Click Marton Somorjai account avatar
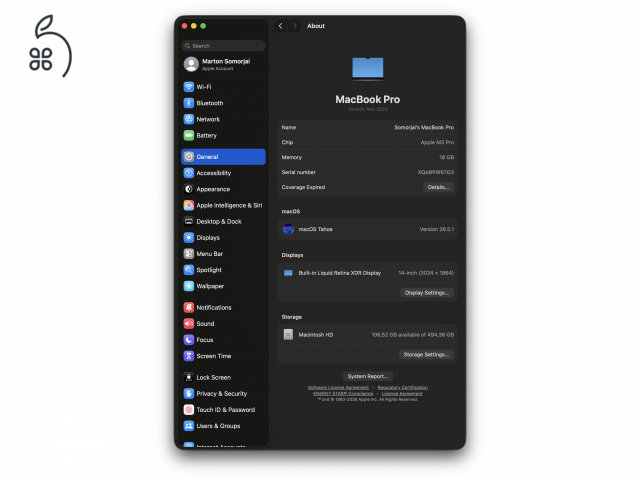Screen dimensions: 640x480 [x=191, y=64]
